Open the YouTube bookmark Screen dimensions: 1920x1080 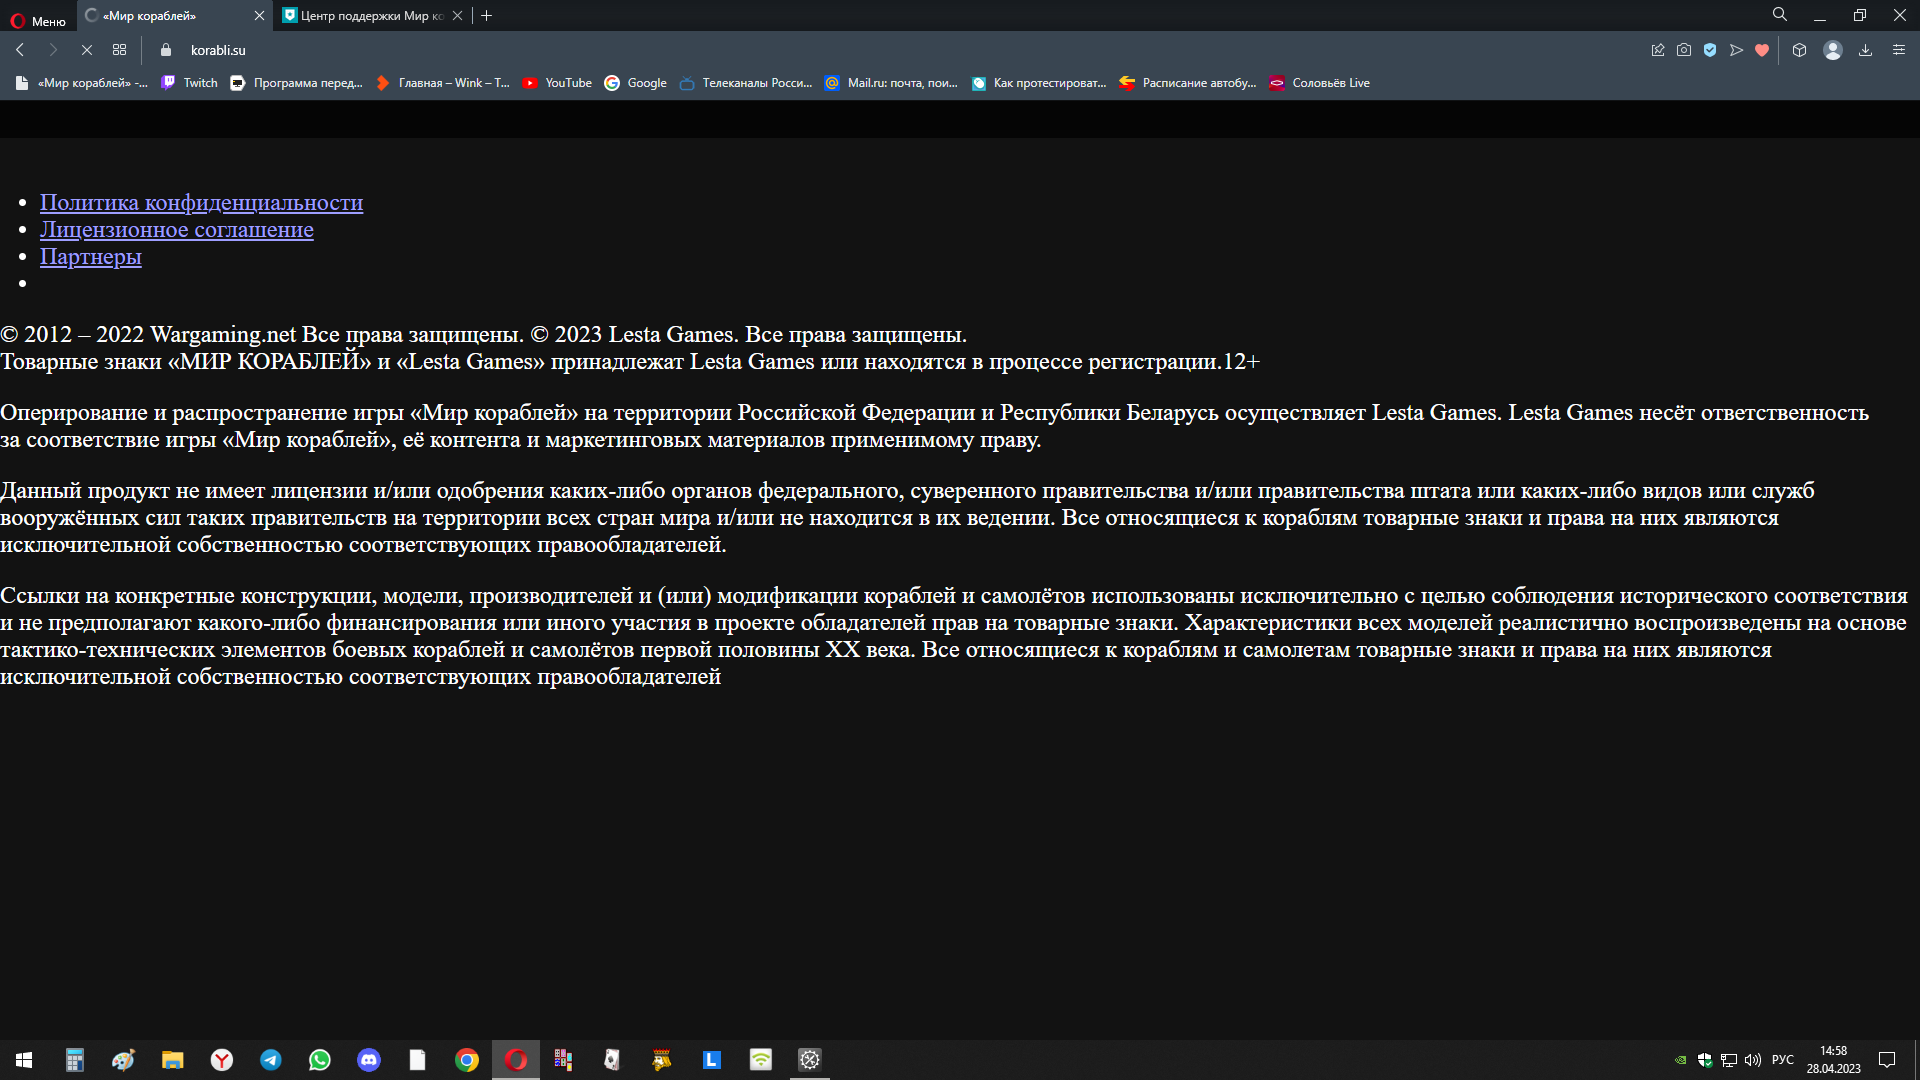(557, 83)
